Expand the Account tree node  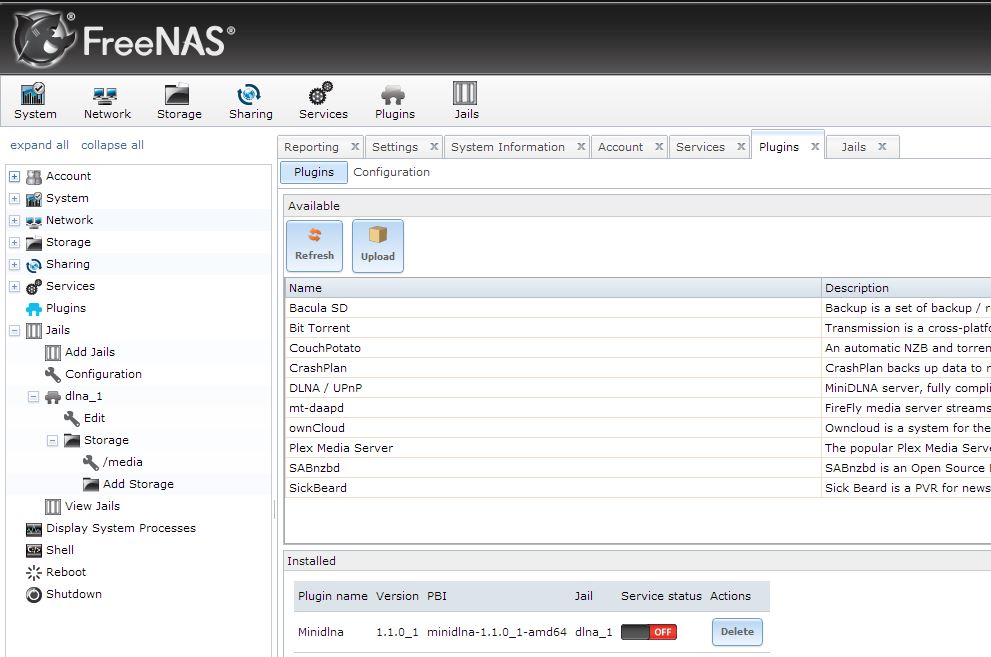[x=15, y=176]
